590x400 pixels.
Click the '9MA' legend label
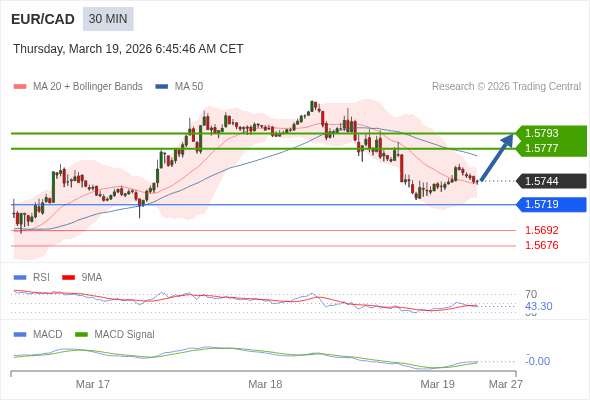point(92,278)
